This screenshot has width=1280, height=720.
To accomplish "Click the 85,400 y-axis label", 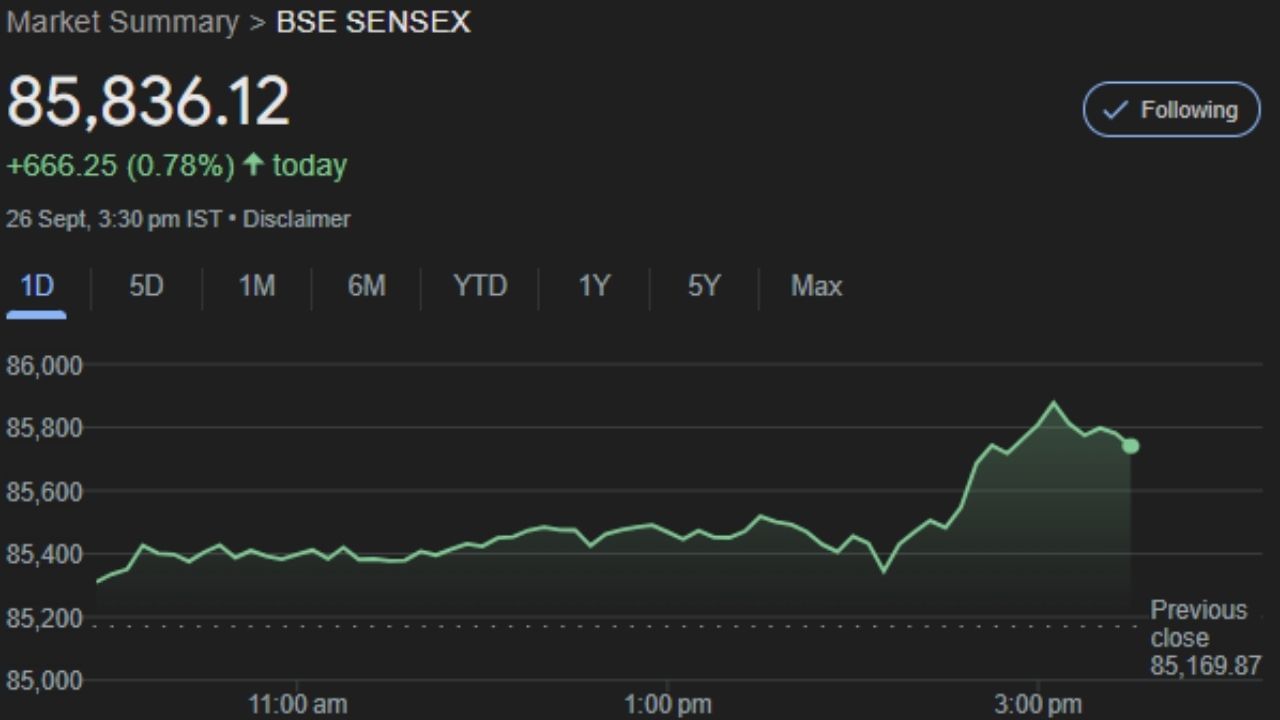I will [44, 555].
